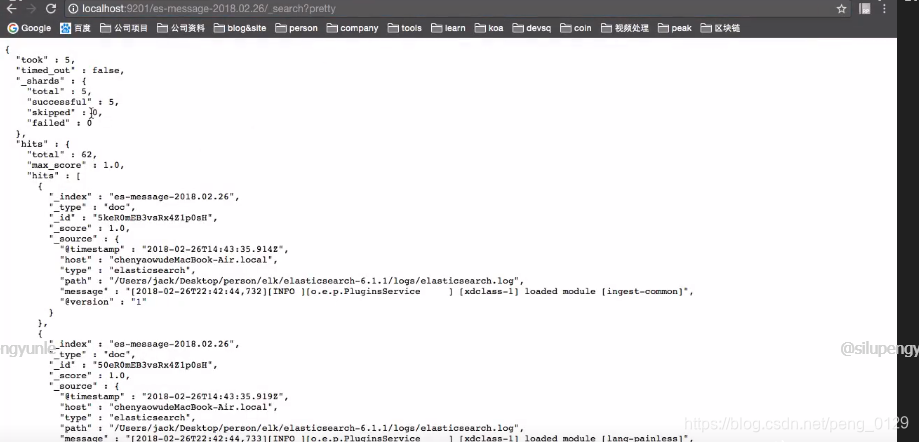The width and height of the screenshot is (919, 442).
Task: Click the "skipped" : 0 line
Action: coord(65,113)
